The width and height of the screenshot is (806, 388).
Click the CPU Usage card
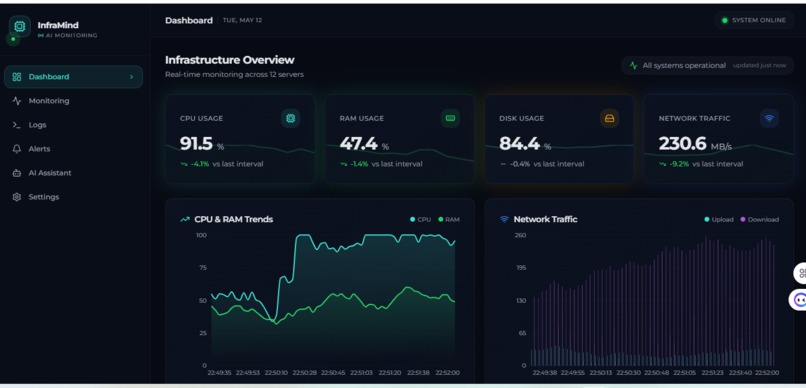click(x=240, y=139)
